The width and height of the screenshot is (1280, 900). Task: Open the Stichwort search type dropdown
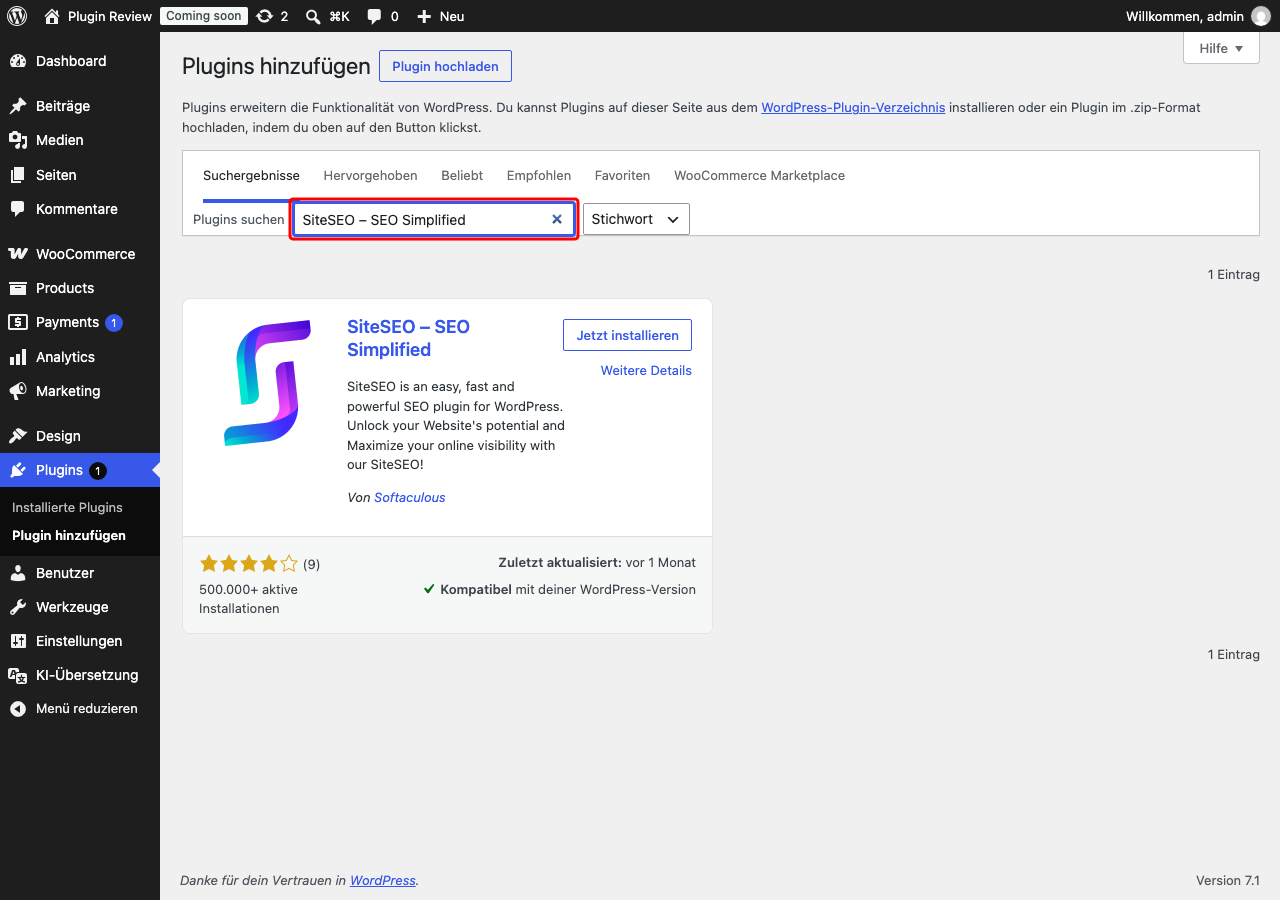[x=636, y=219]
